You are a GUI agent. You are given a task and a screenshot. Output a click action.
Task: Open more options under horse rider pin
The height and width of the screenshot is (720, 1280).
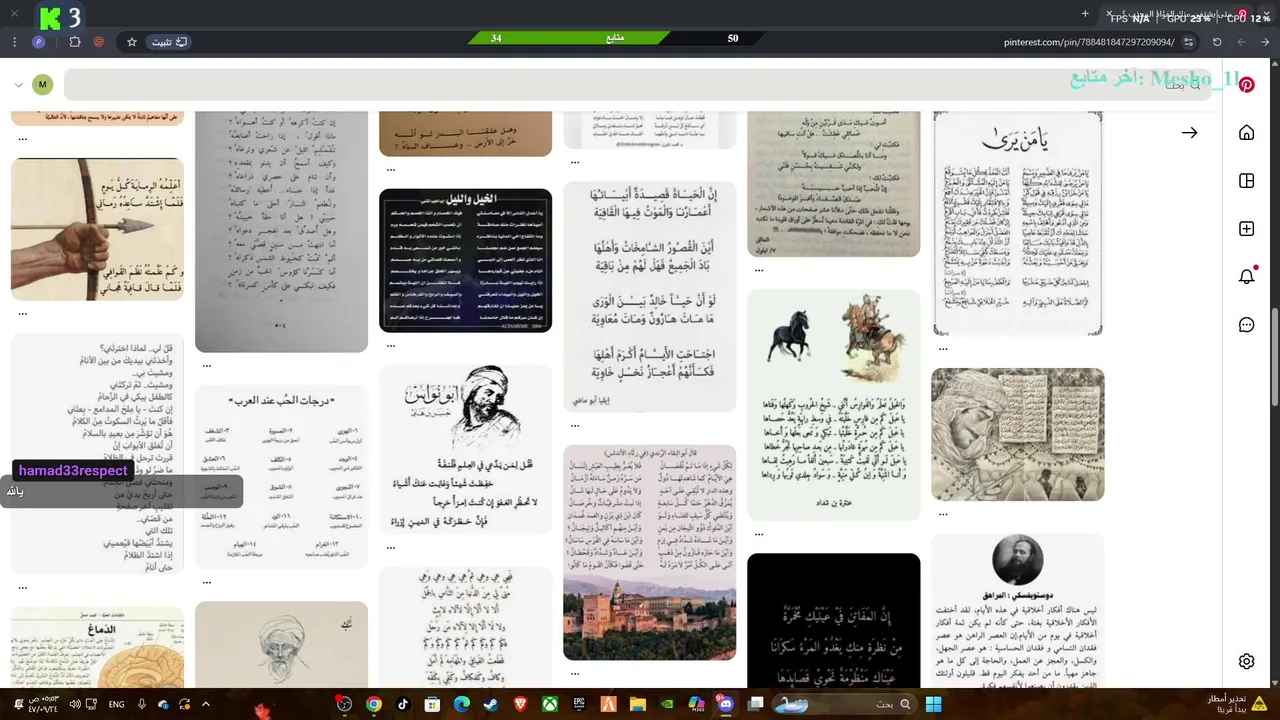758,534
